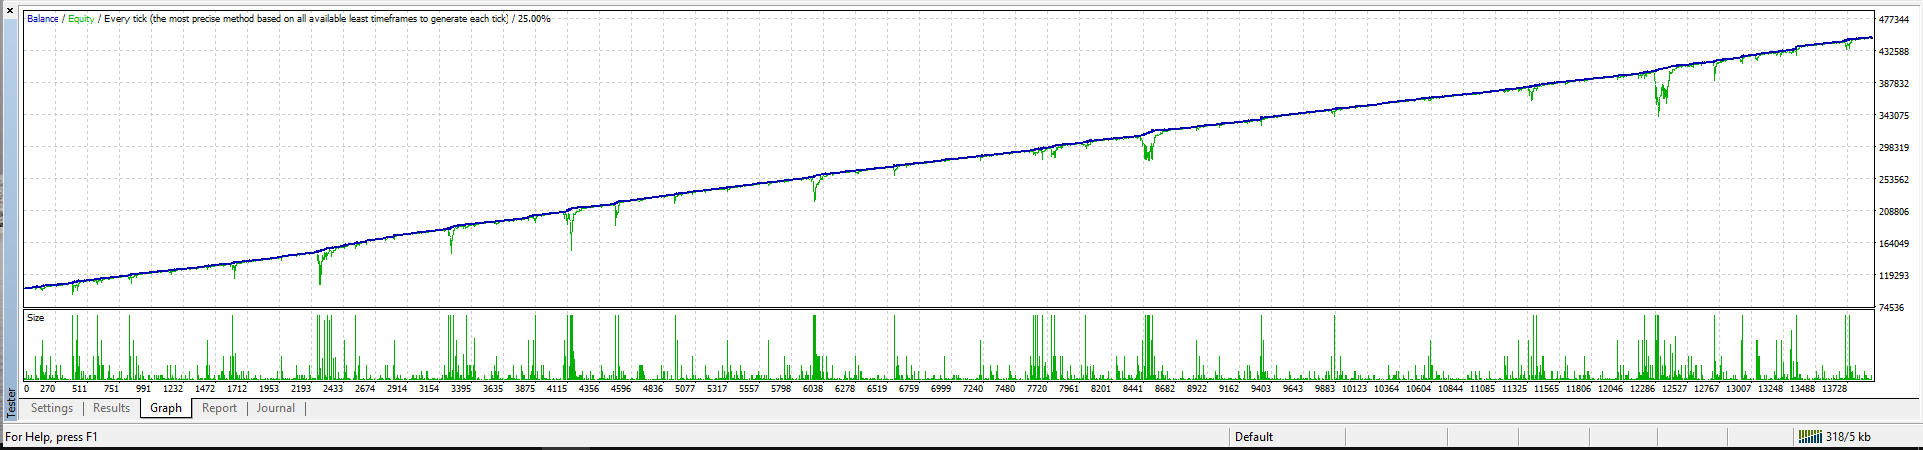Click the vertical Tester panel label
The image size is (1923, 450).
click(11, 402)
